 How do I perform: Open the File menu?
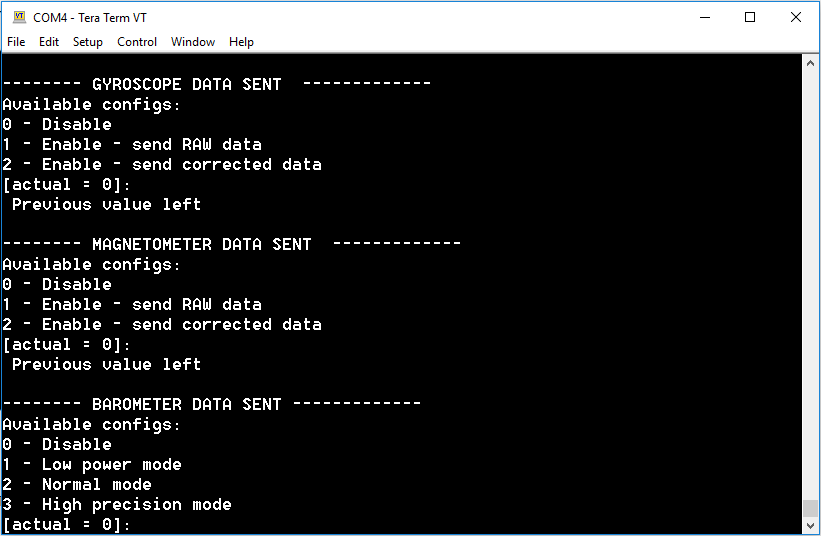(16, 42)
